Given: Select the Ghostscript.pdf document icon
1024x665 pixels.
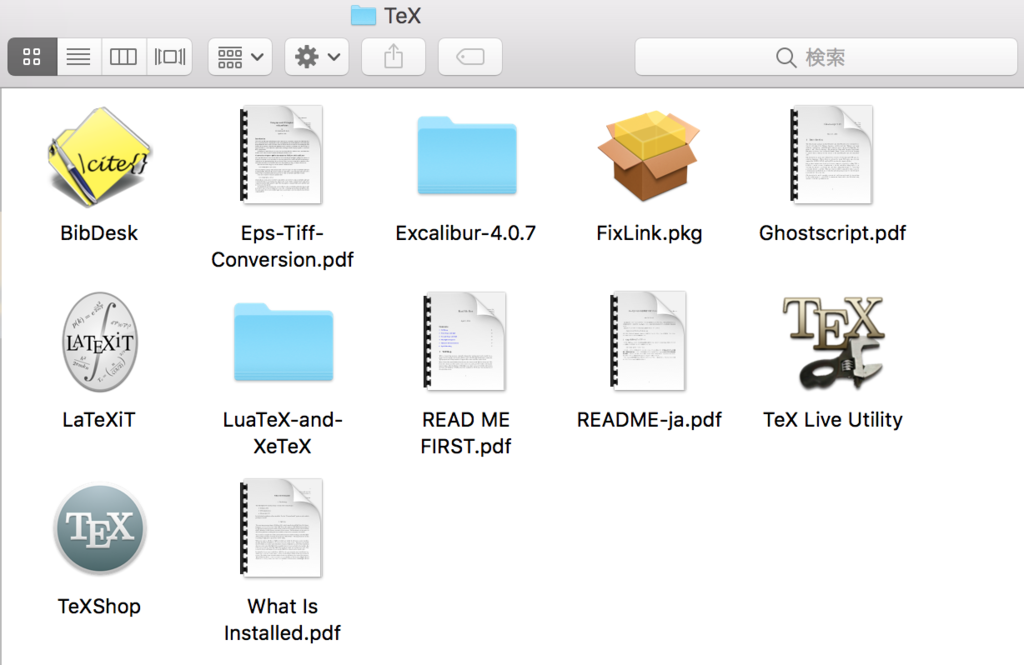Looking at the screenshot, I should pos(832,155).
